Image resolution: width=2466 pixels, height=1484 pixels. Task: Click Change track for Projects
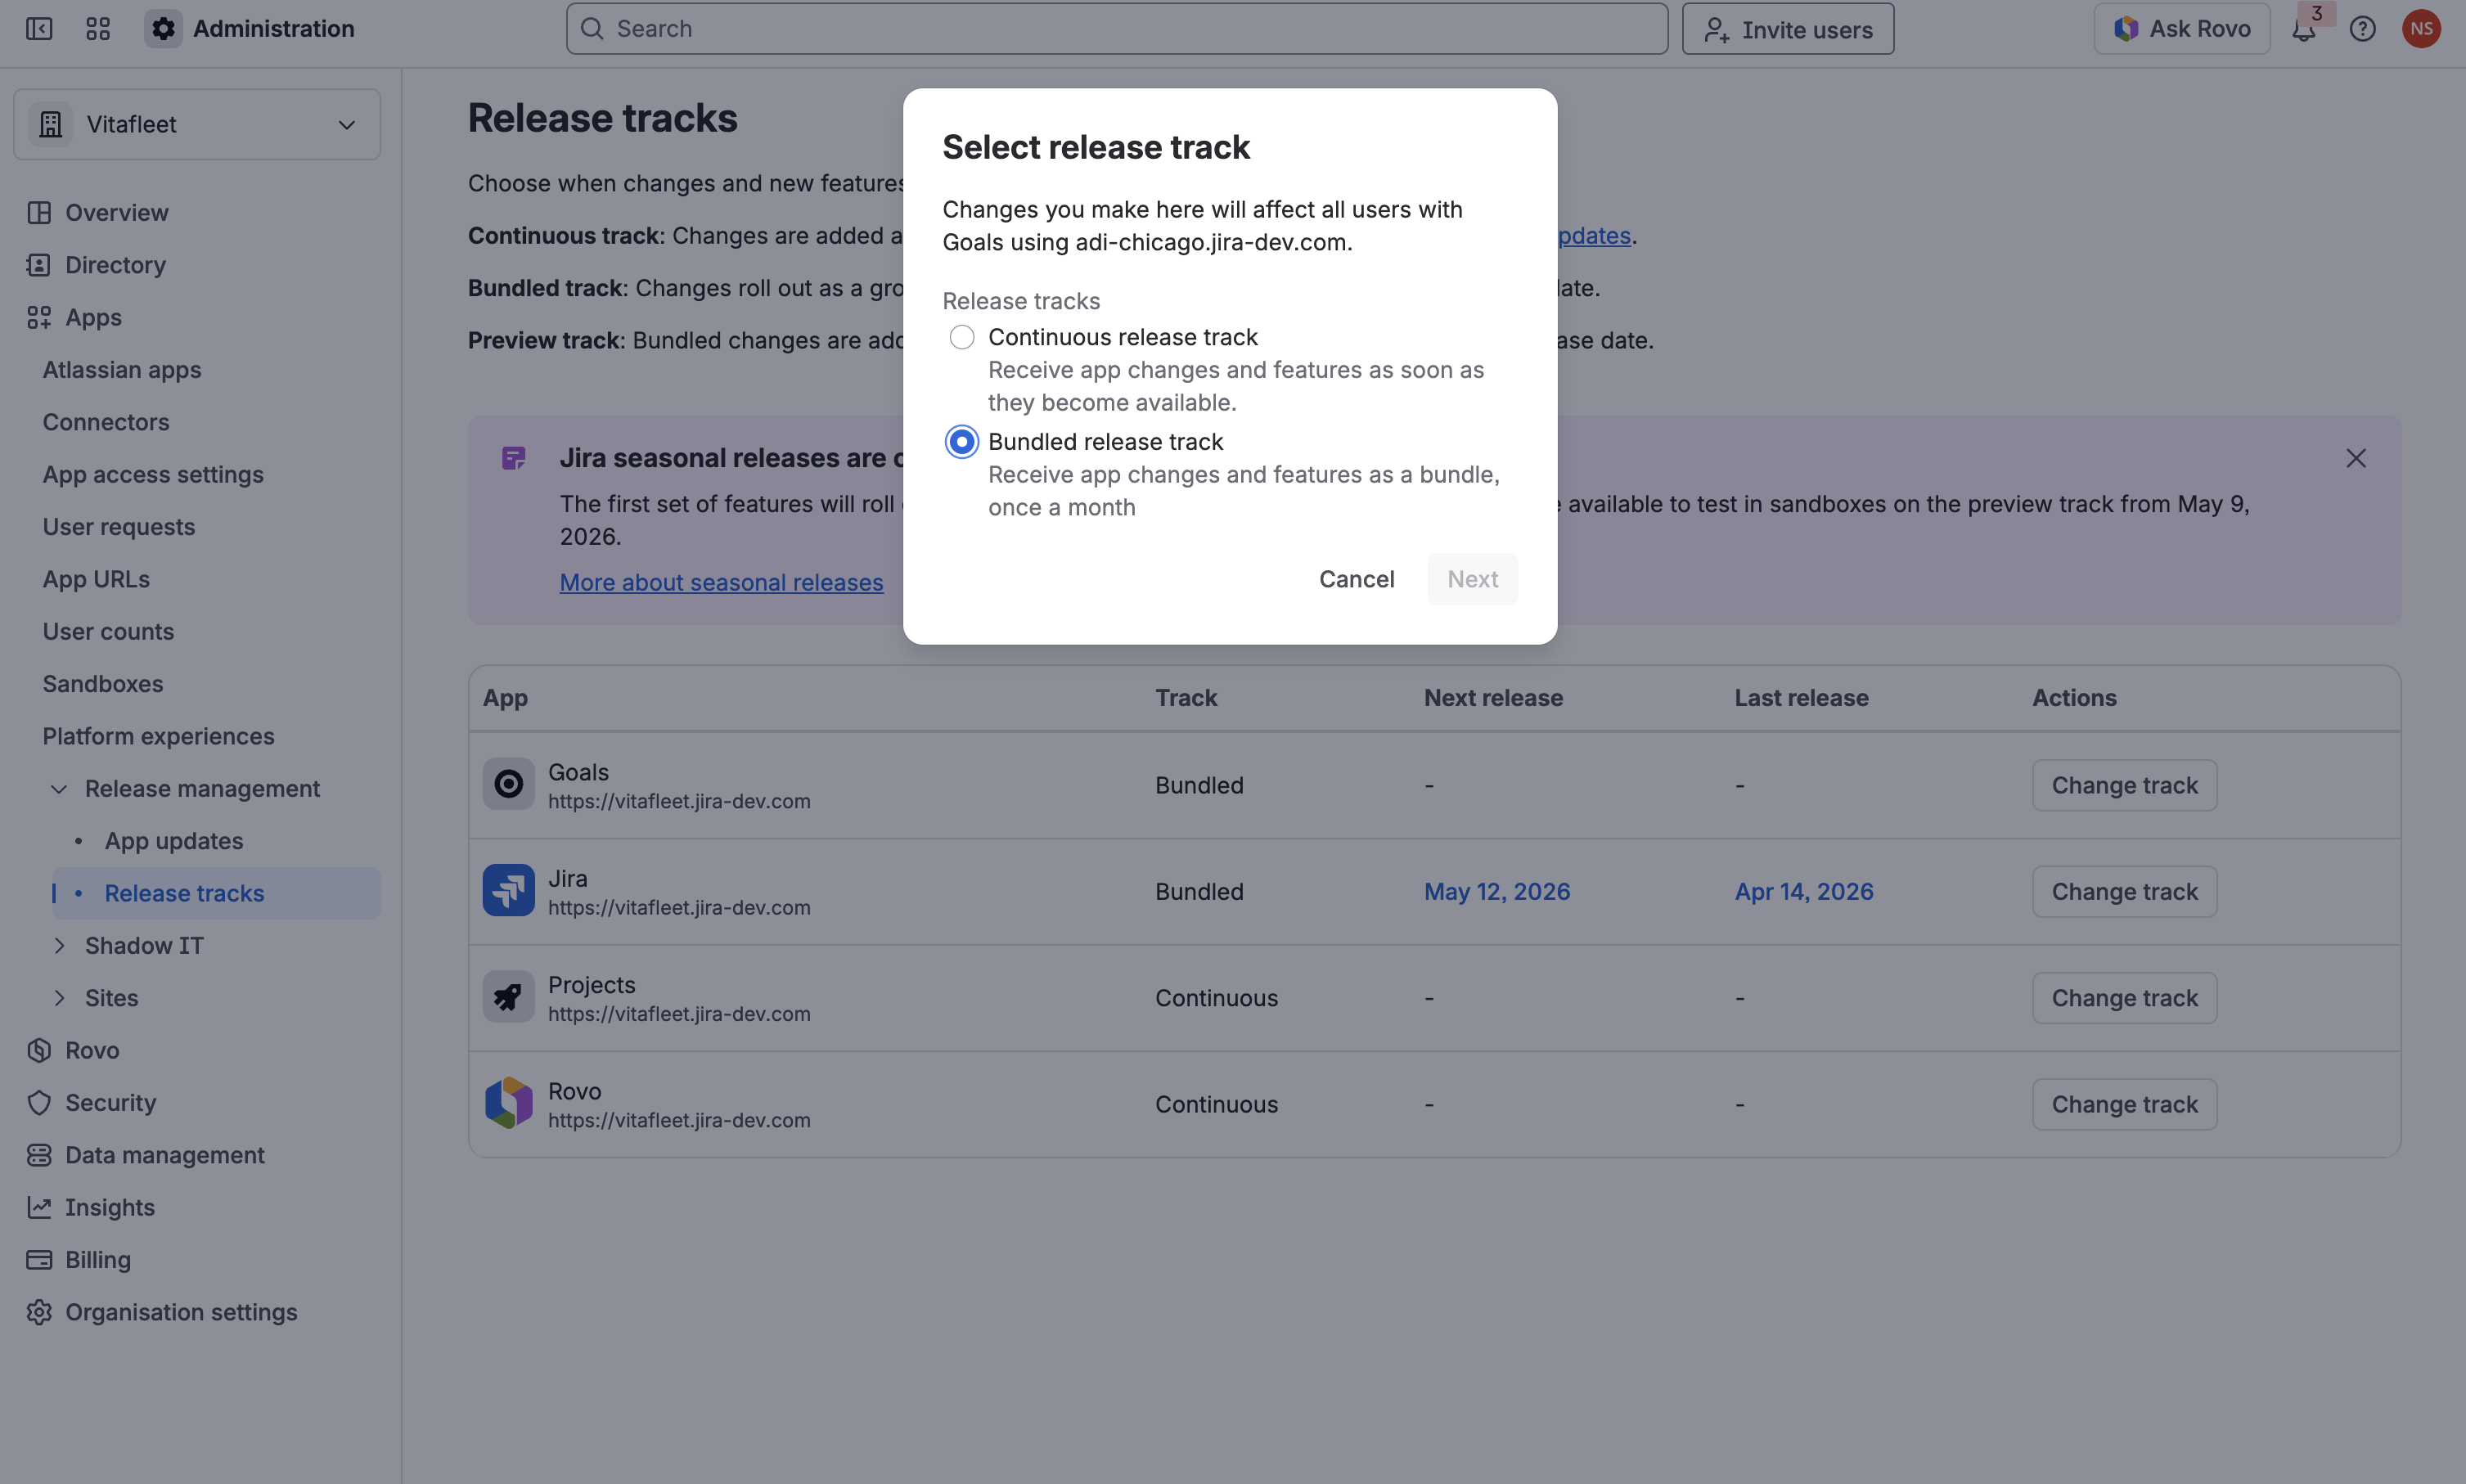click(x=2124, y=998)
